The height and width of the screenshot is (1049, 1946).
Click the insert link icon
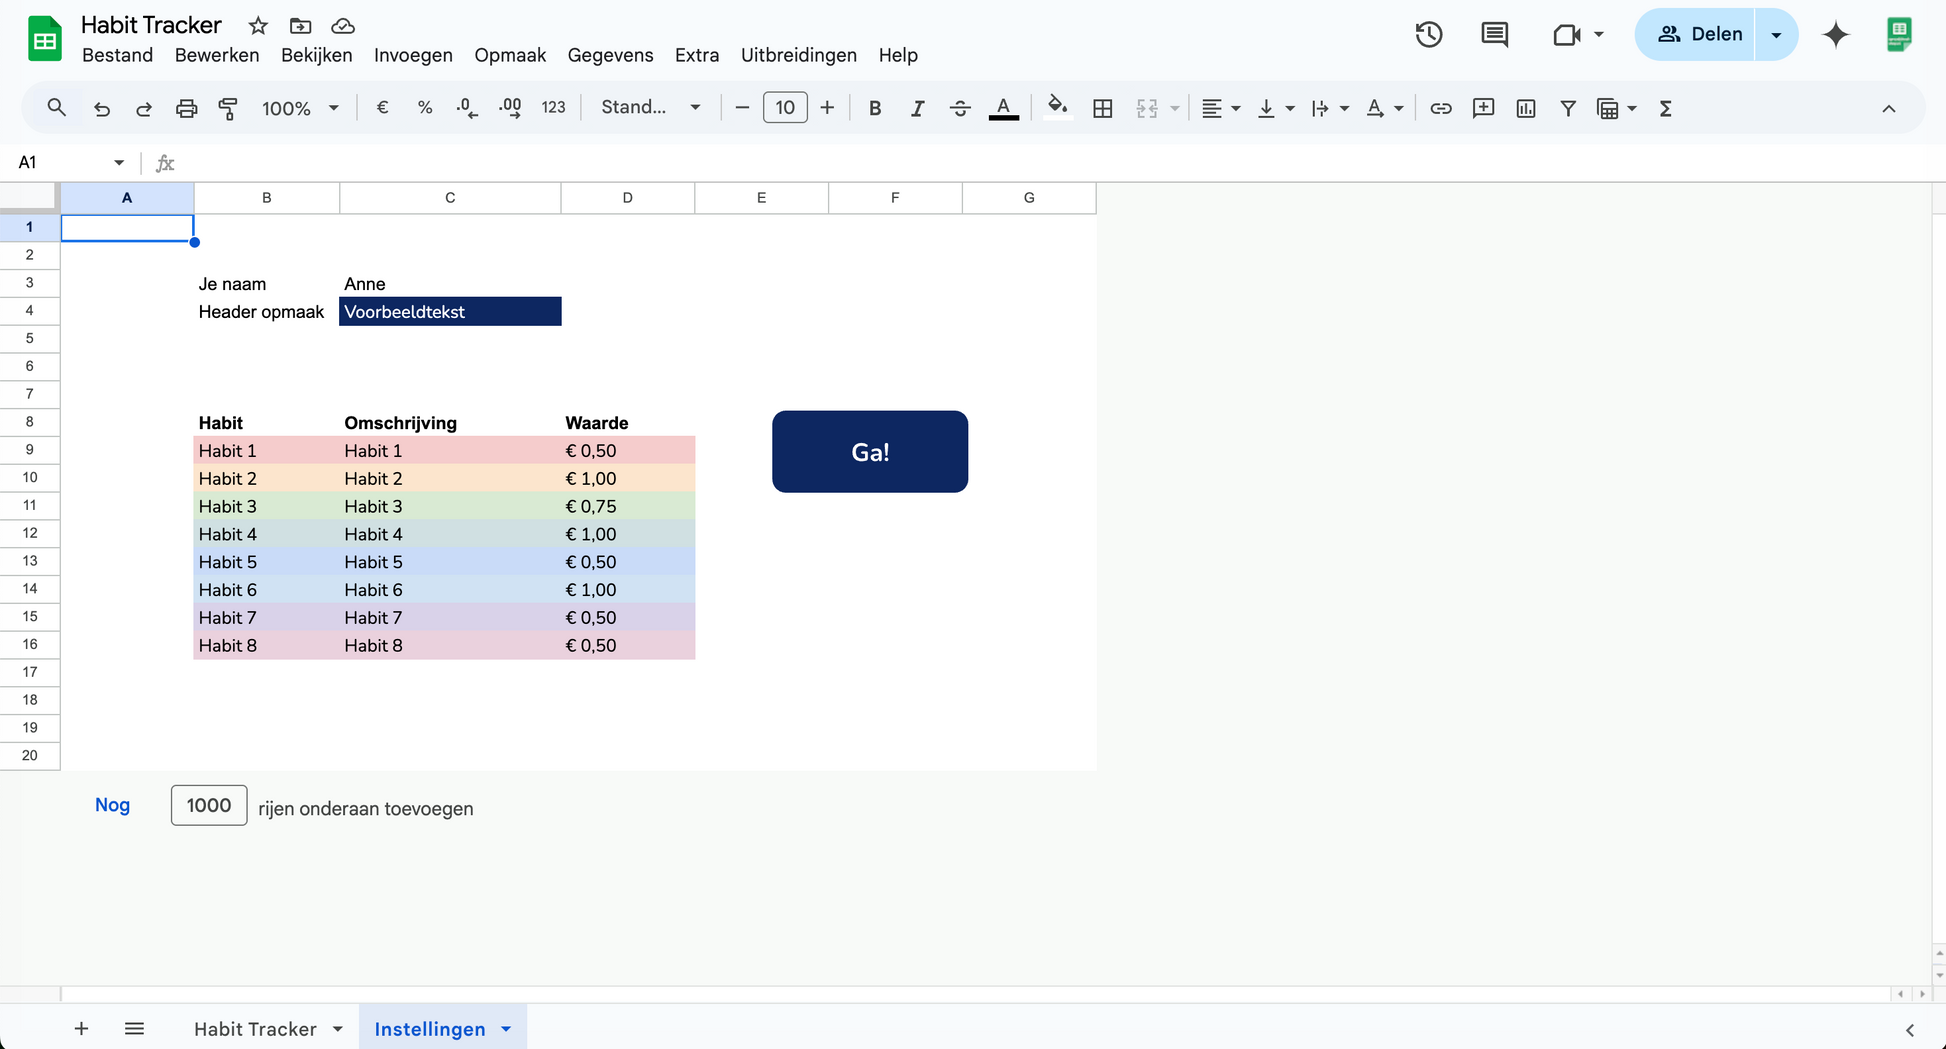click(1440, 108)
